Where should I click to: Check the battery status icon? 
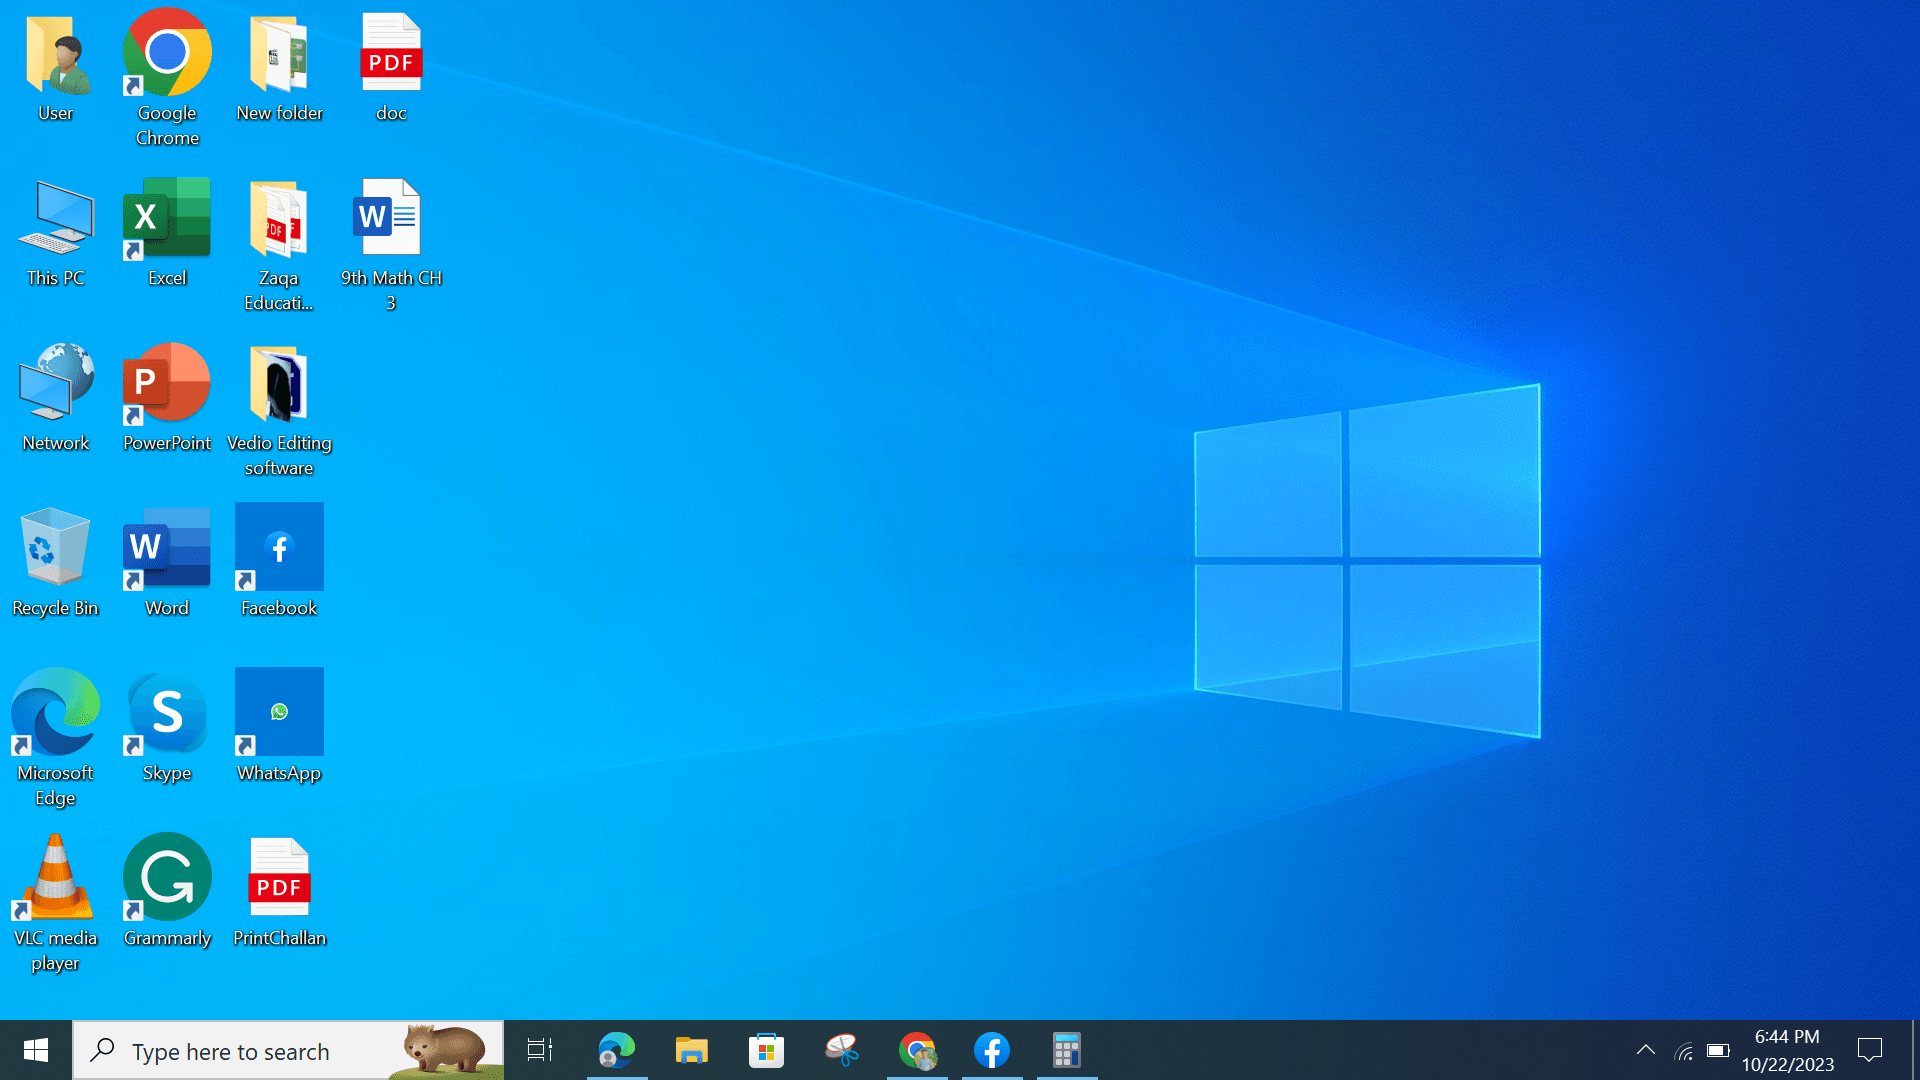1718,1051
